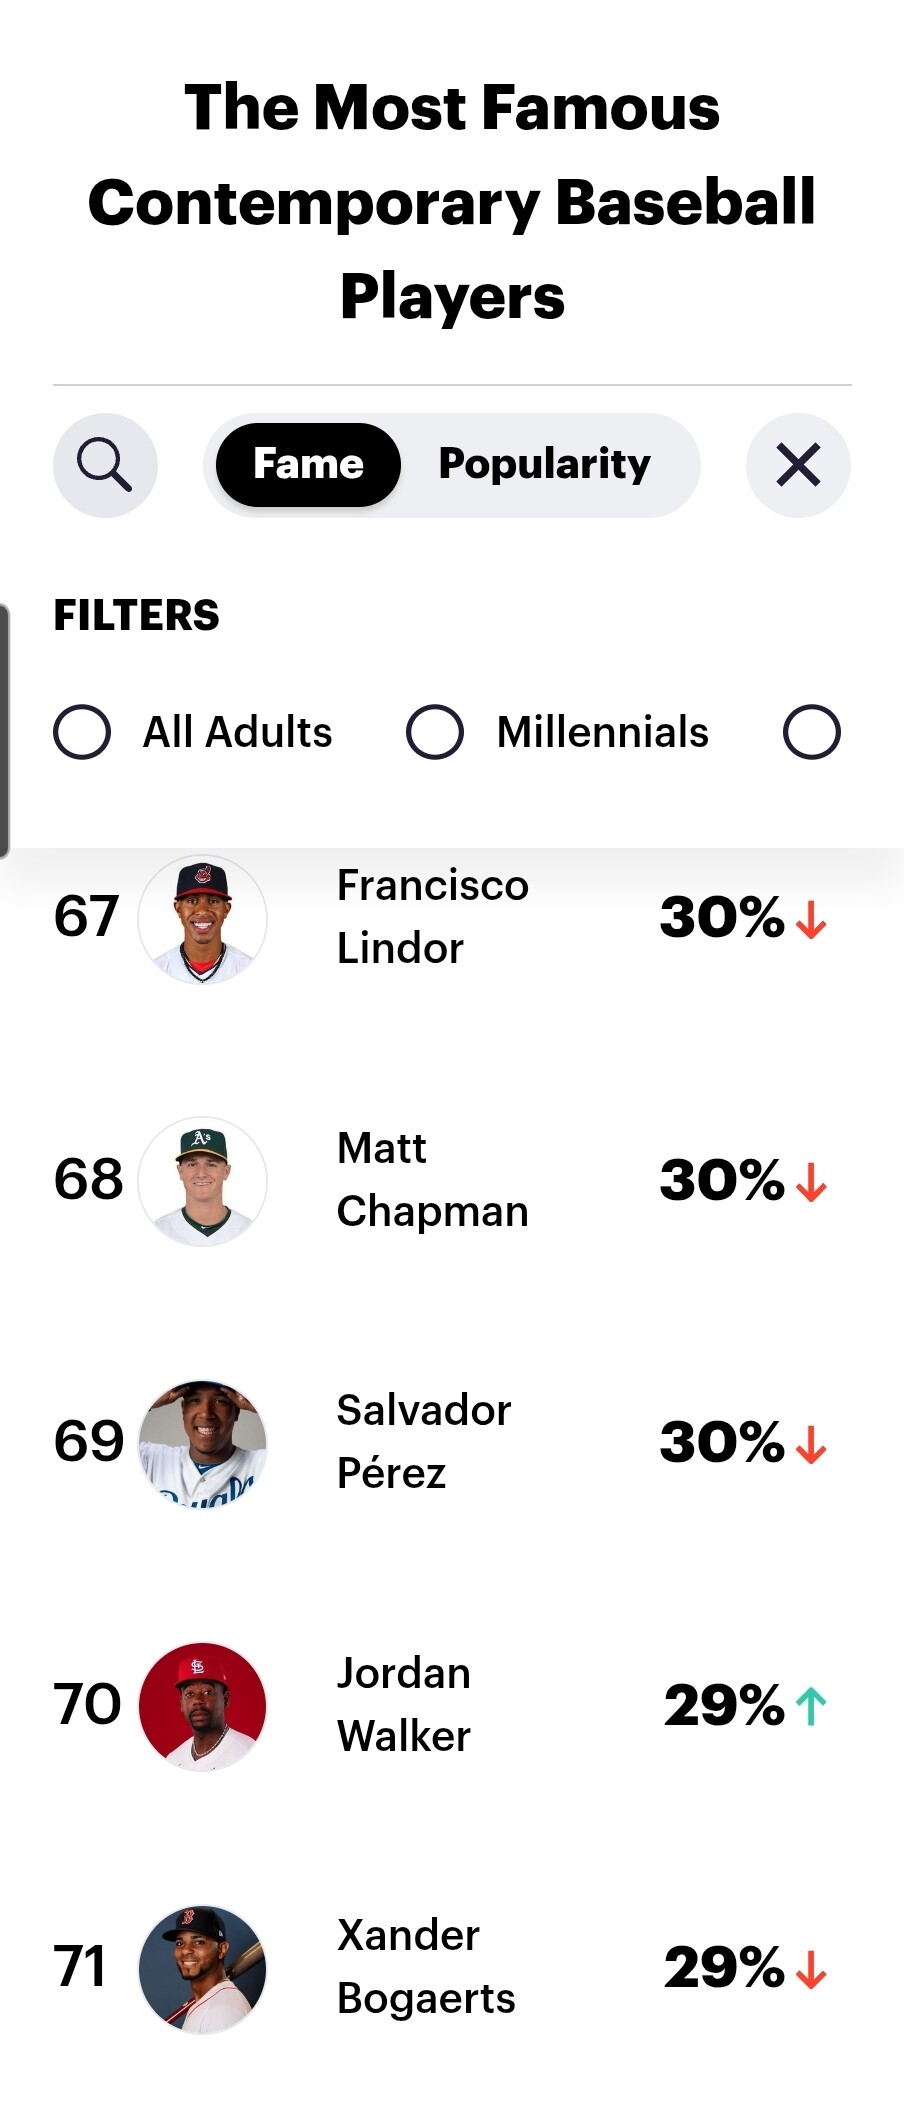Open search with the magnifying glass icon
Screen dimensions: 904x2103
tap(105, 465)
